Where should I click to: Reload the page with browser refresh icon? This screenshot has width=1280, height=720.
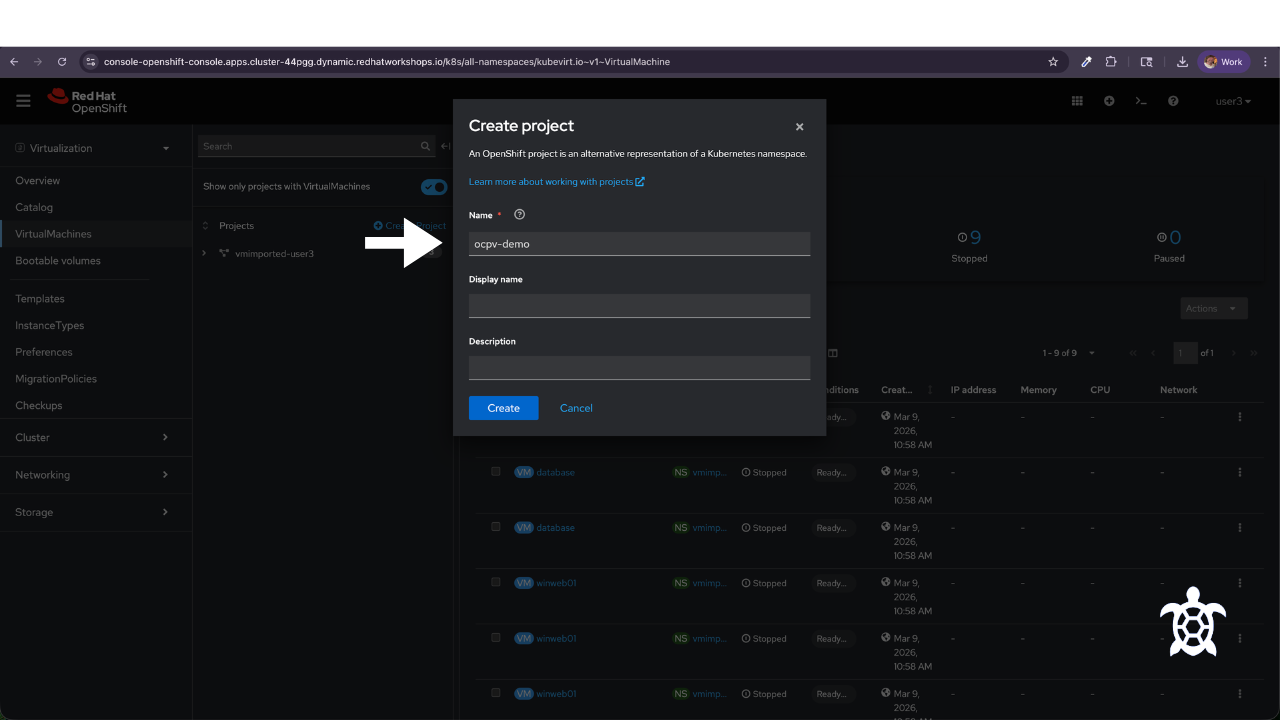(x=62, y=62)
